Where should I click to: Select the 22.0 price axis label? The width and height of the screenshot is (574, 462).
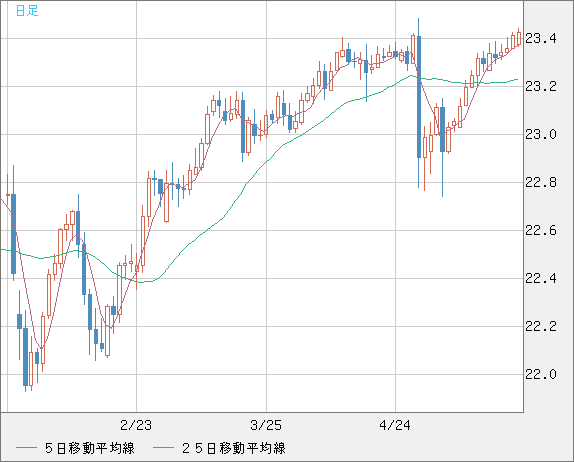[x=541, y=374]
